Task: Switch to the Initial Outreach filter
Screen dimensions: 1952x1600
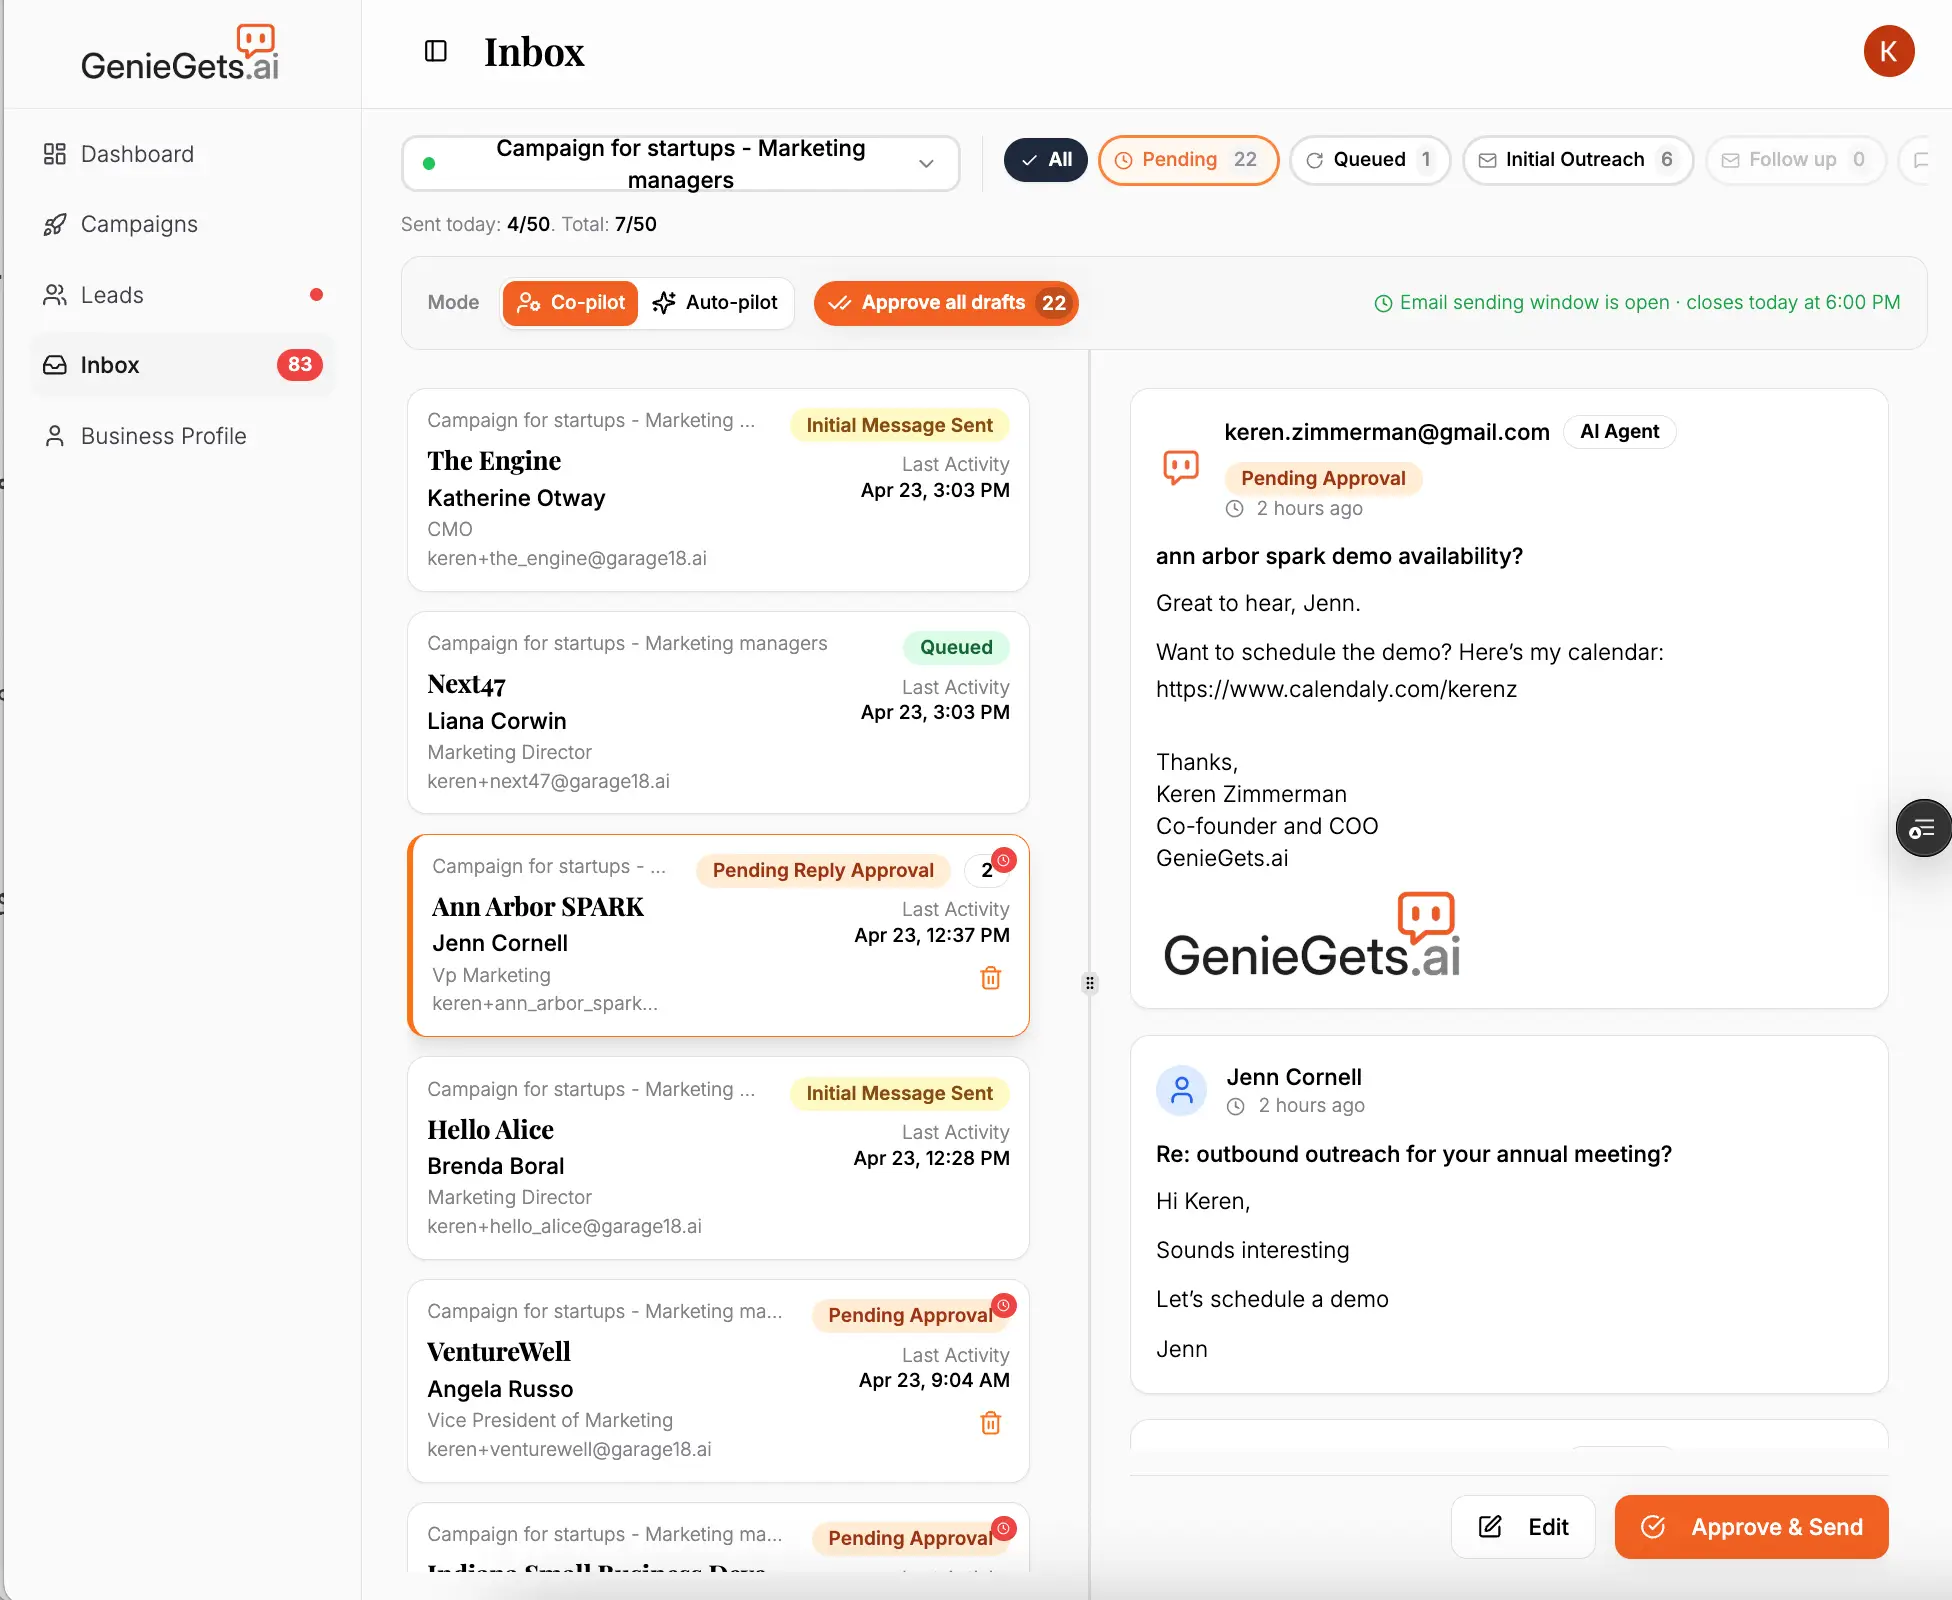Action: [1577, 159]
